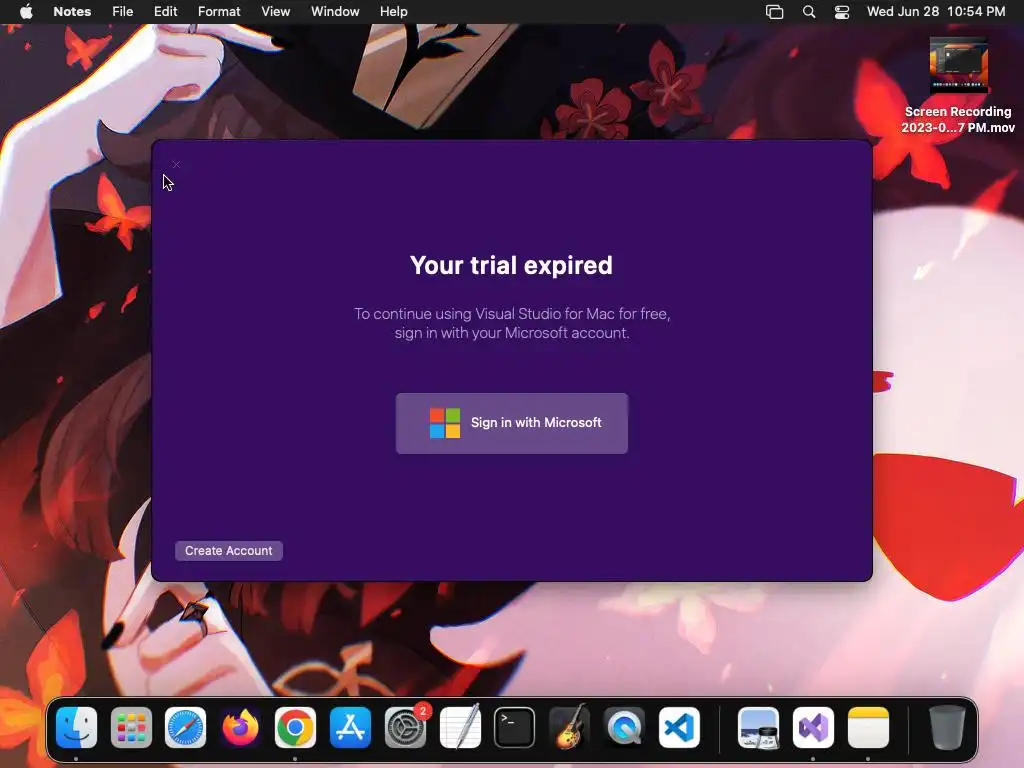Open the App Store from the Dock

[x=350, y=728]
